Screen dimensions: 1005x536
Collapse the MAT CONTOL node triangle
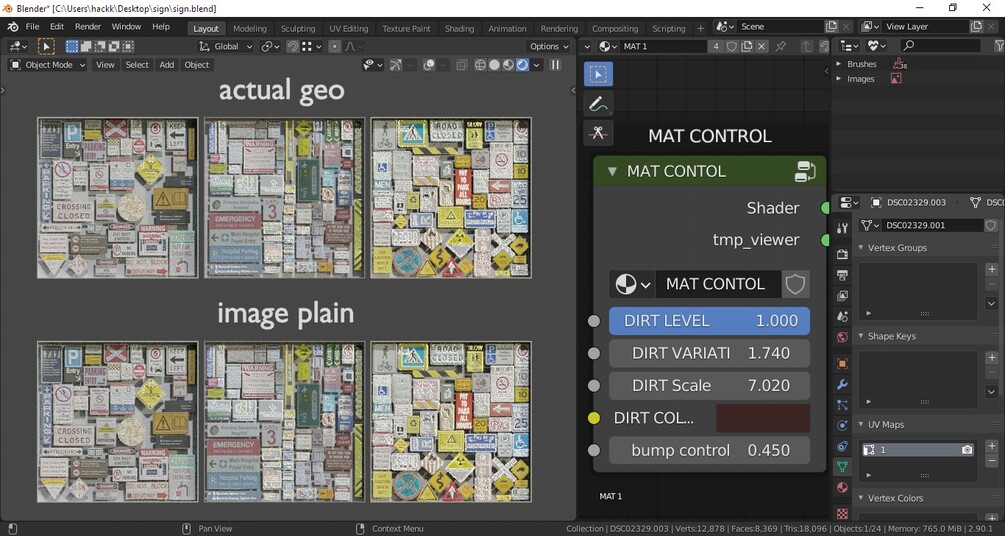point(612,171)
